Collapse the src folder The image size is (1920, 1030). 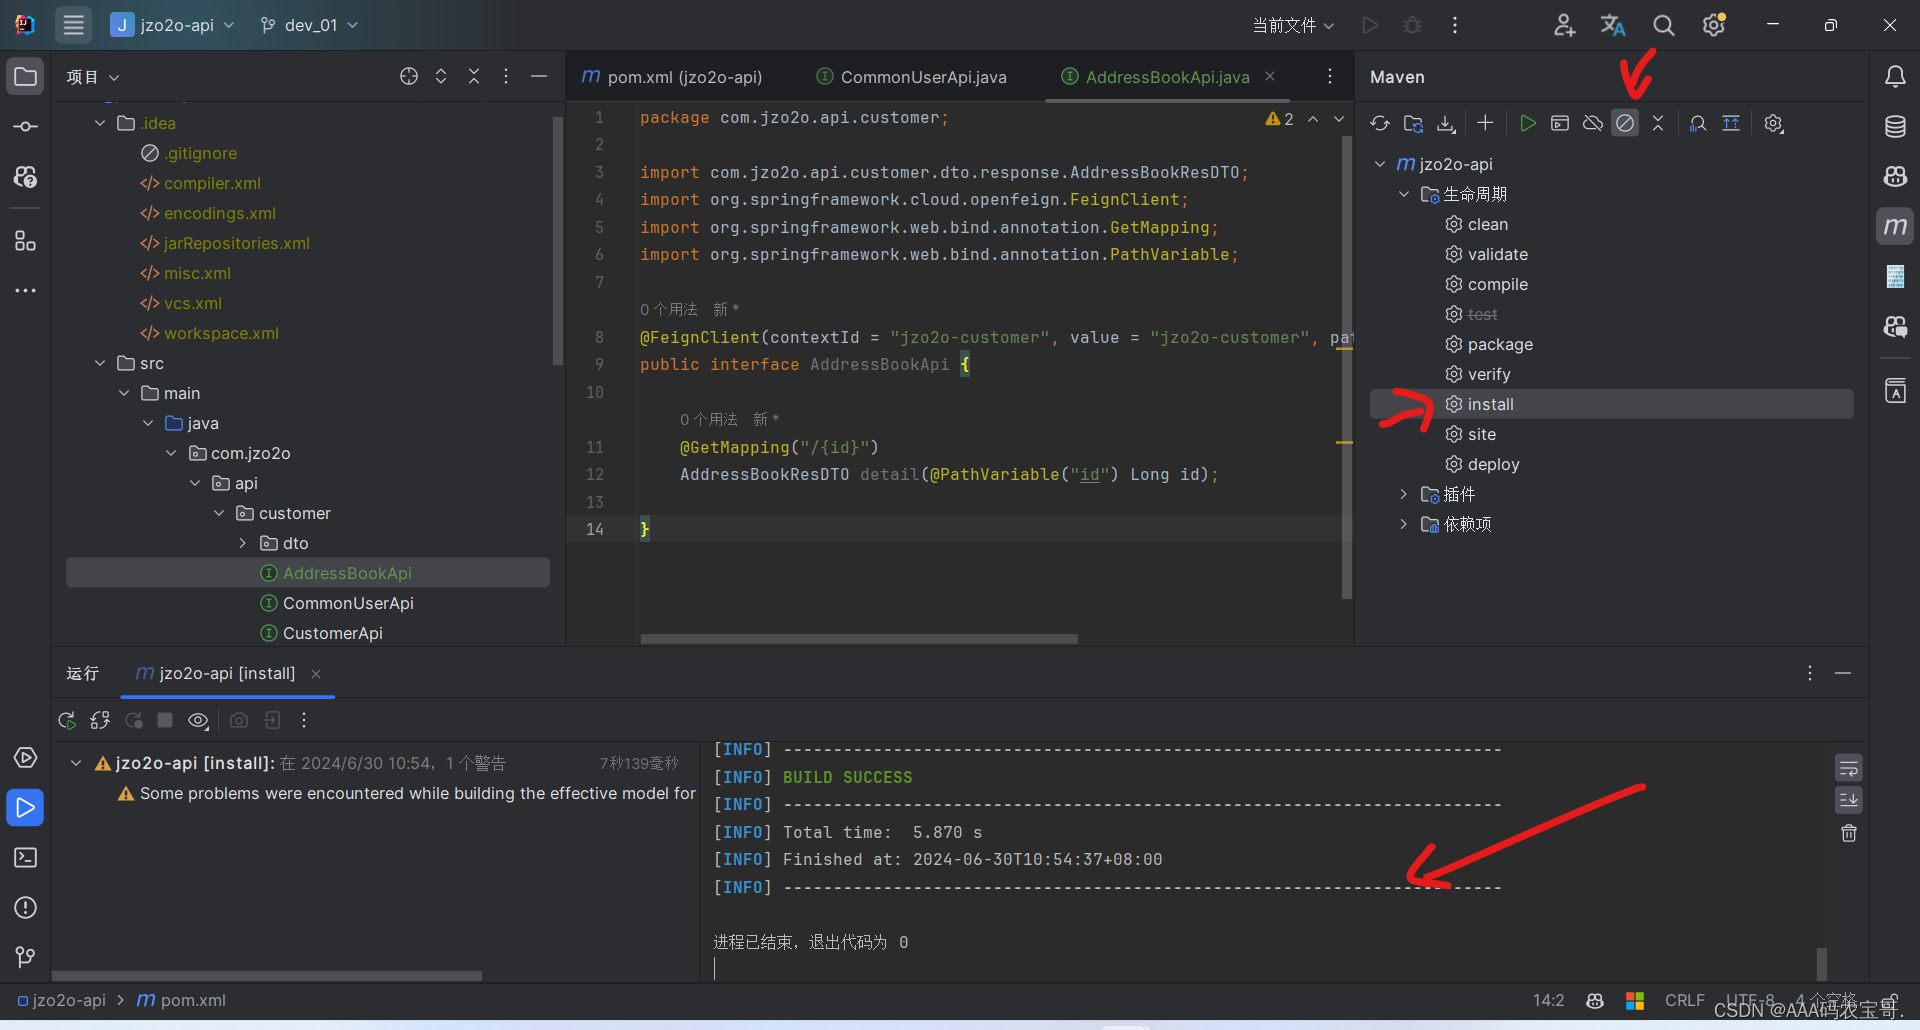pos(100,363)
